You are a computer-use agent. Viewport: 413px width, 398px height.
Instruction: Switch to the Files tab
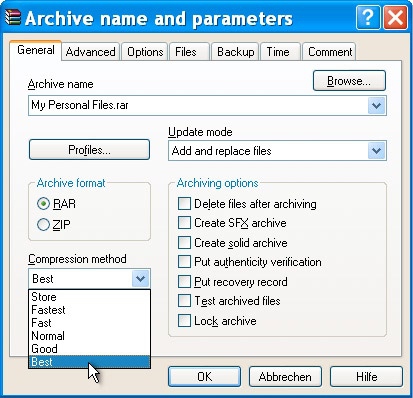[189, 52]
